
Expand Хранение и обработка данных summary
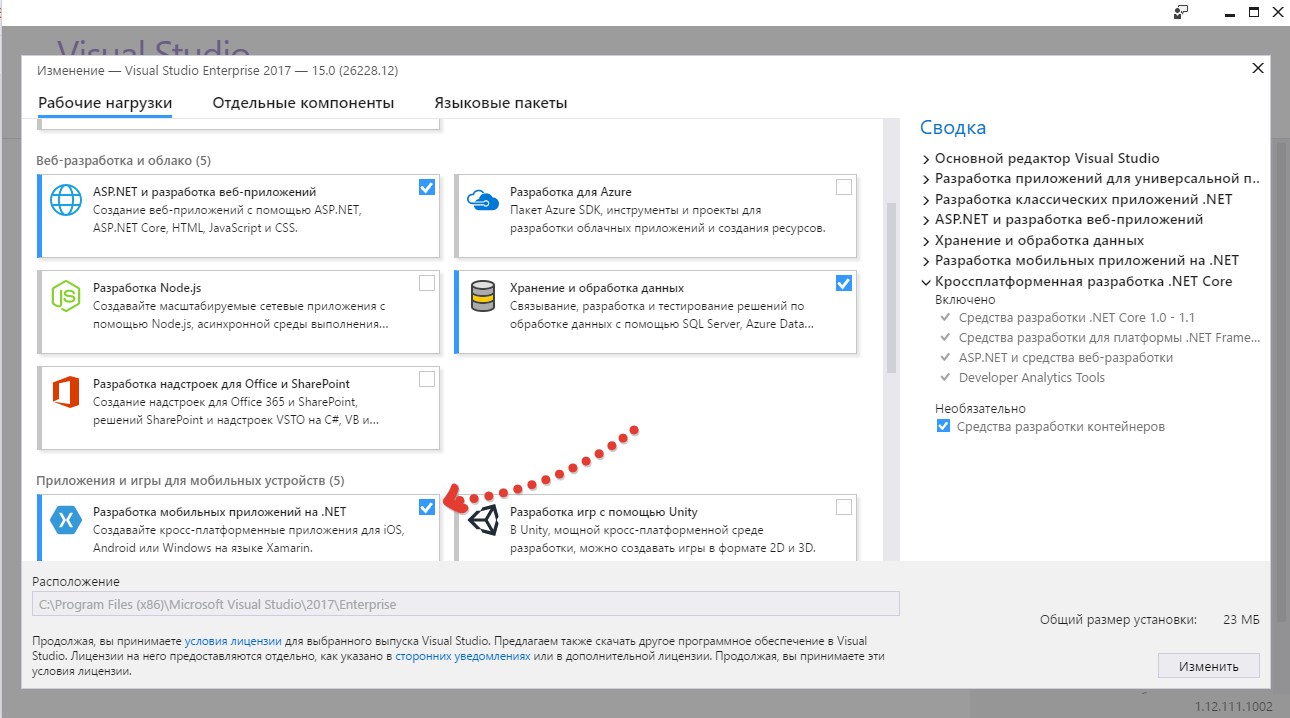927,241
